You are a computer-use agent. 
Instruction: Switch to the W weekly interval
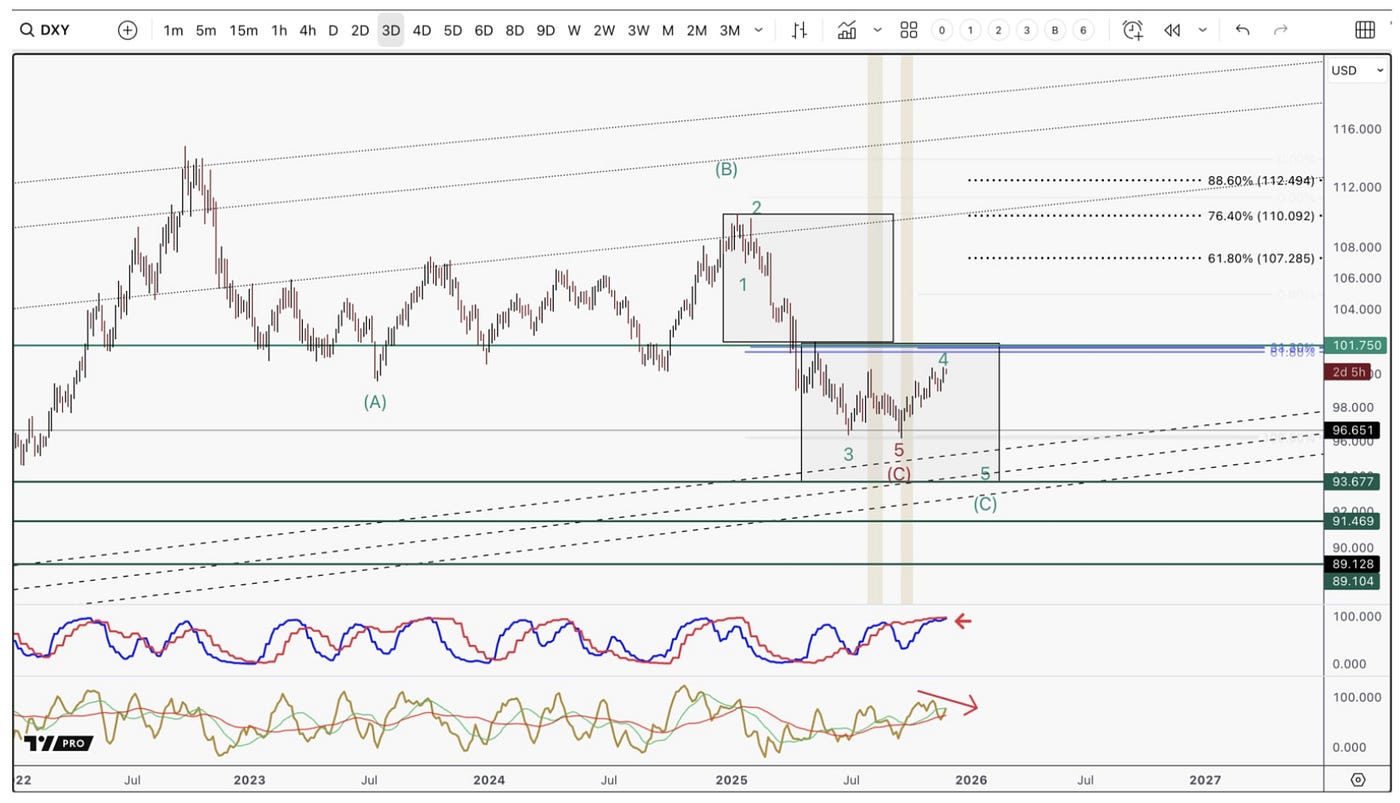(x=574, y=30)
